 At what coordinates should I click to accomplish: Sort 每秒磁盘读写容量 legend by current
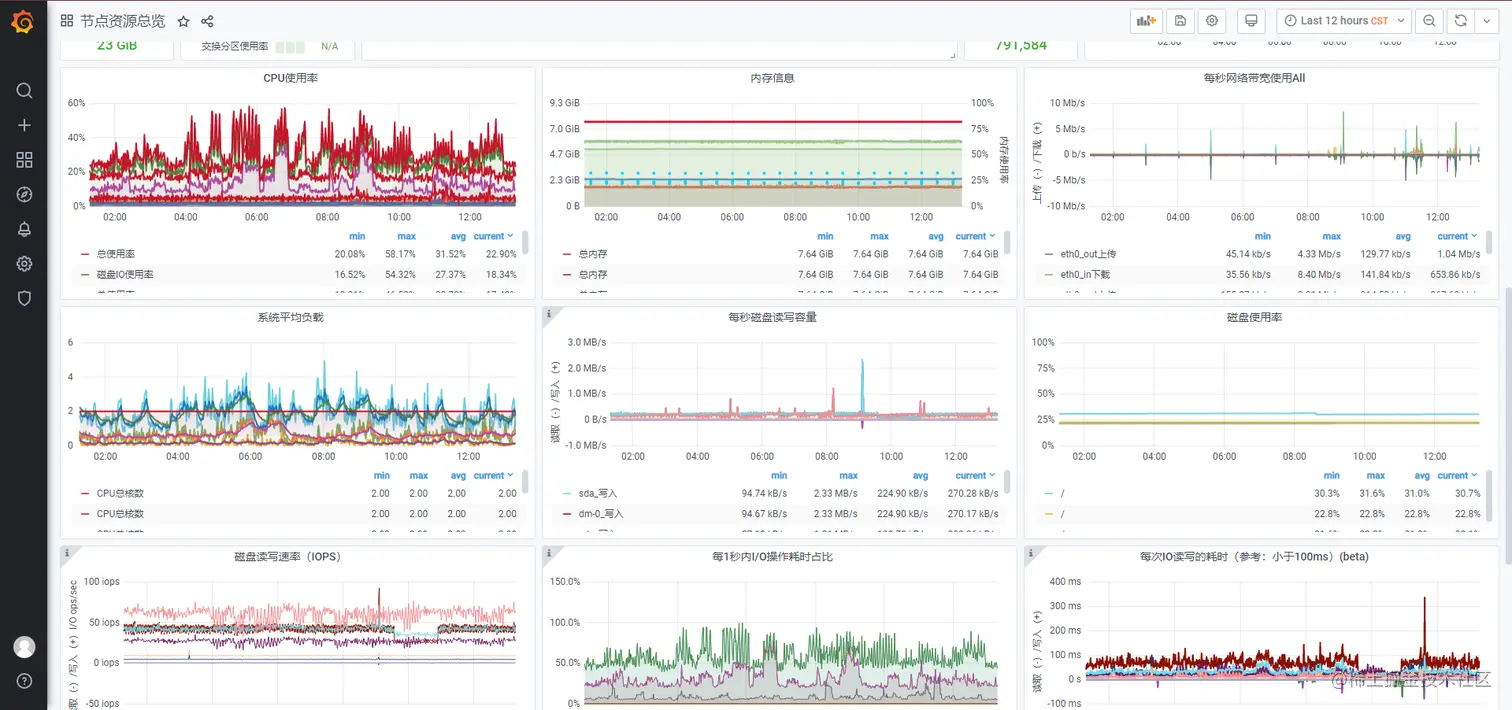976,476
